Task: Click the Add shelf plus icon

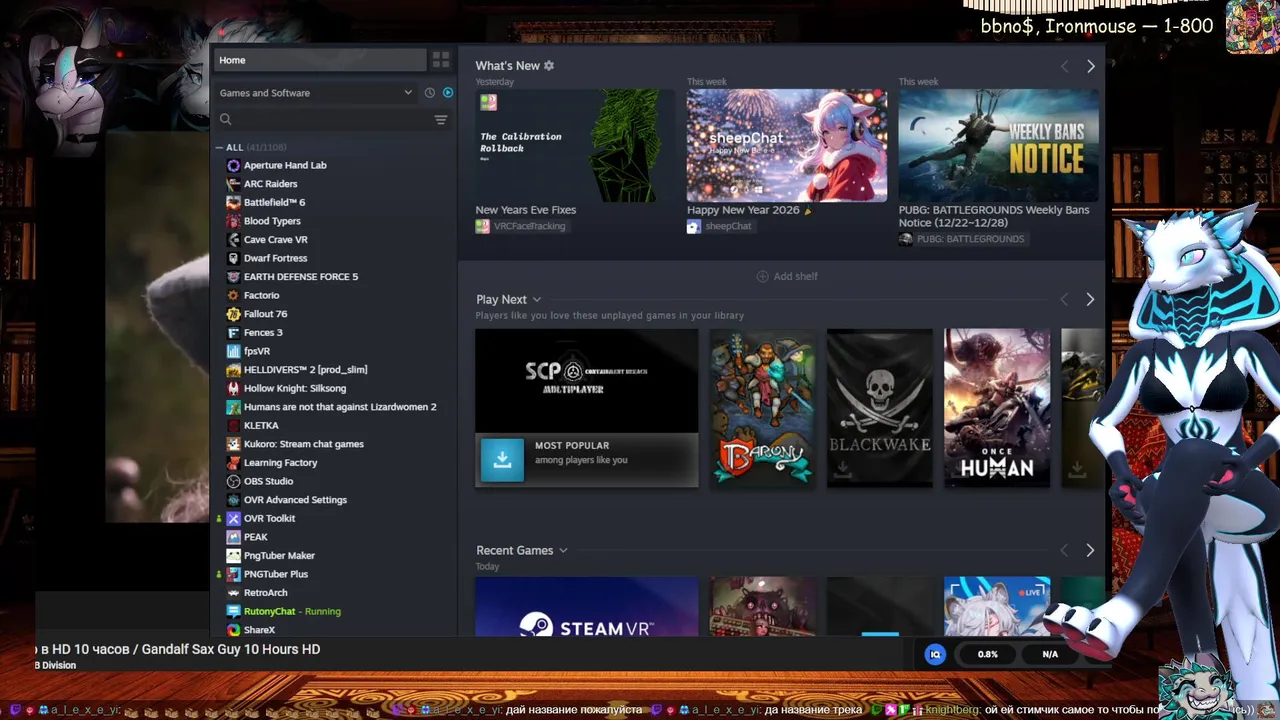Action: click(763, 276)
